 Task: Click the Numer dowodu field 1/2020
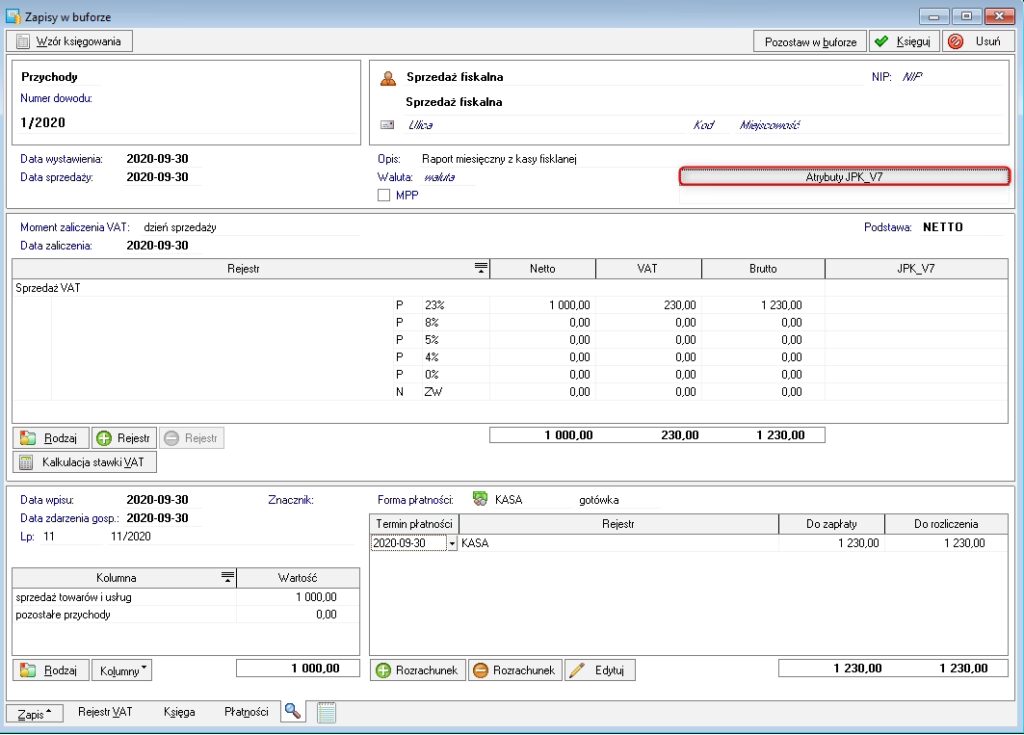(x=45, y=122)
